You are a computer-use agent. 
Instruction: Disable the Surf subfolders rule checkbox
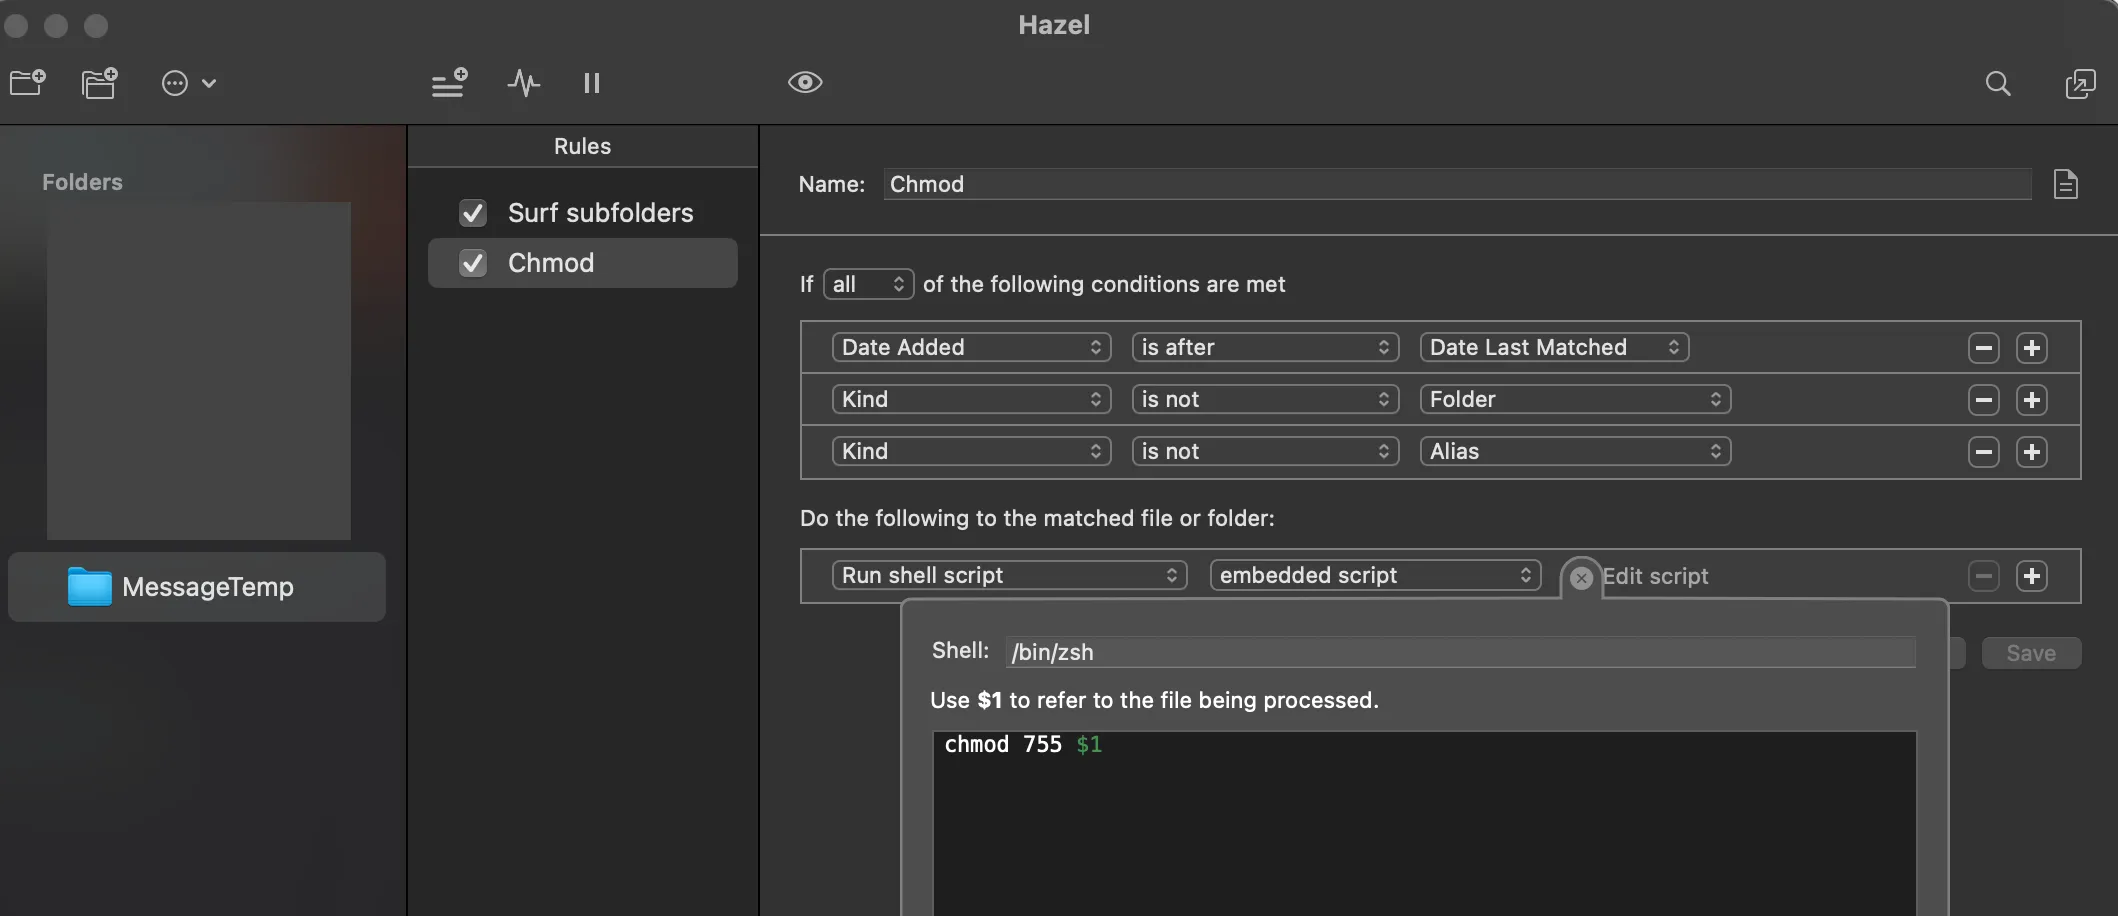473,213
